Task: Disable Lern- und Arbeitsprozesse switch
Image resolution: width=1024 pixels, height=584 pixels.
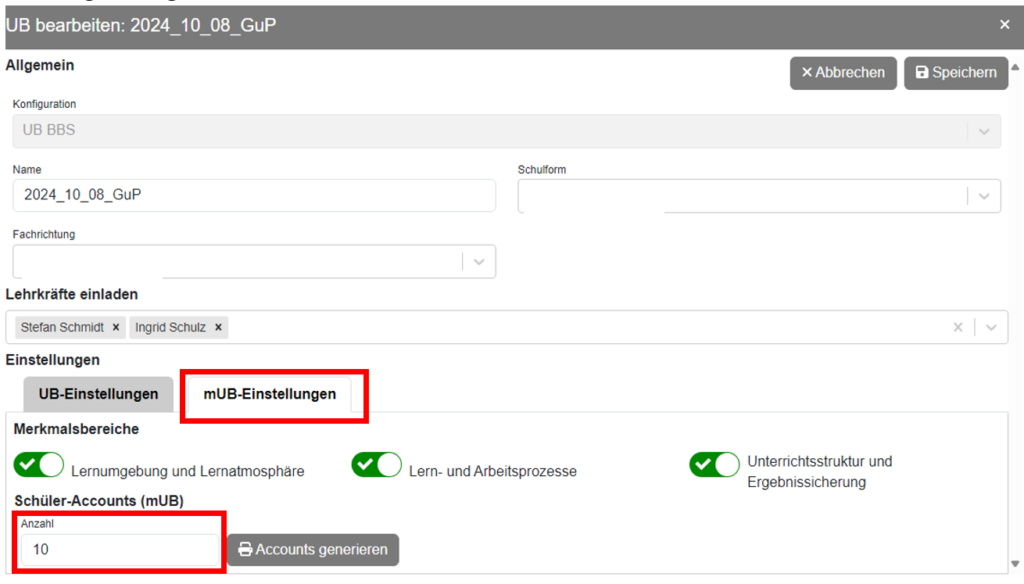Action: click(x=376, y=465)
